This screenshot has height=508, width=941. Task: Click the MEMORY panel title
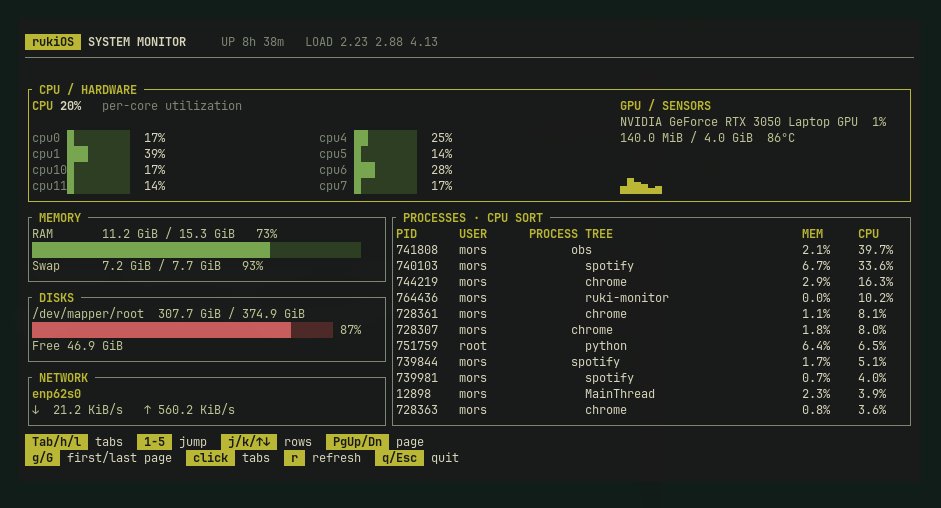(x=59, y=217)
